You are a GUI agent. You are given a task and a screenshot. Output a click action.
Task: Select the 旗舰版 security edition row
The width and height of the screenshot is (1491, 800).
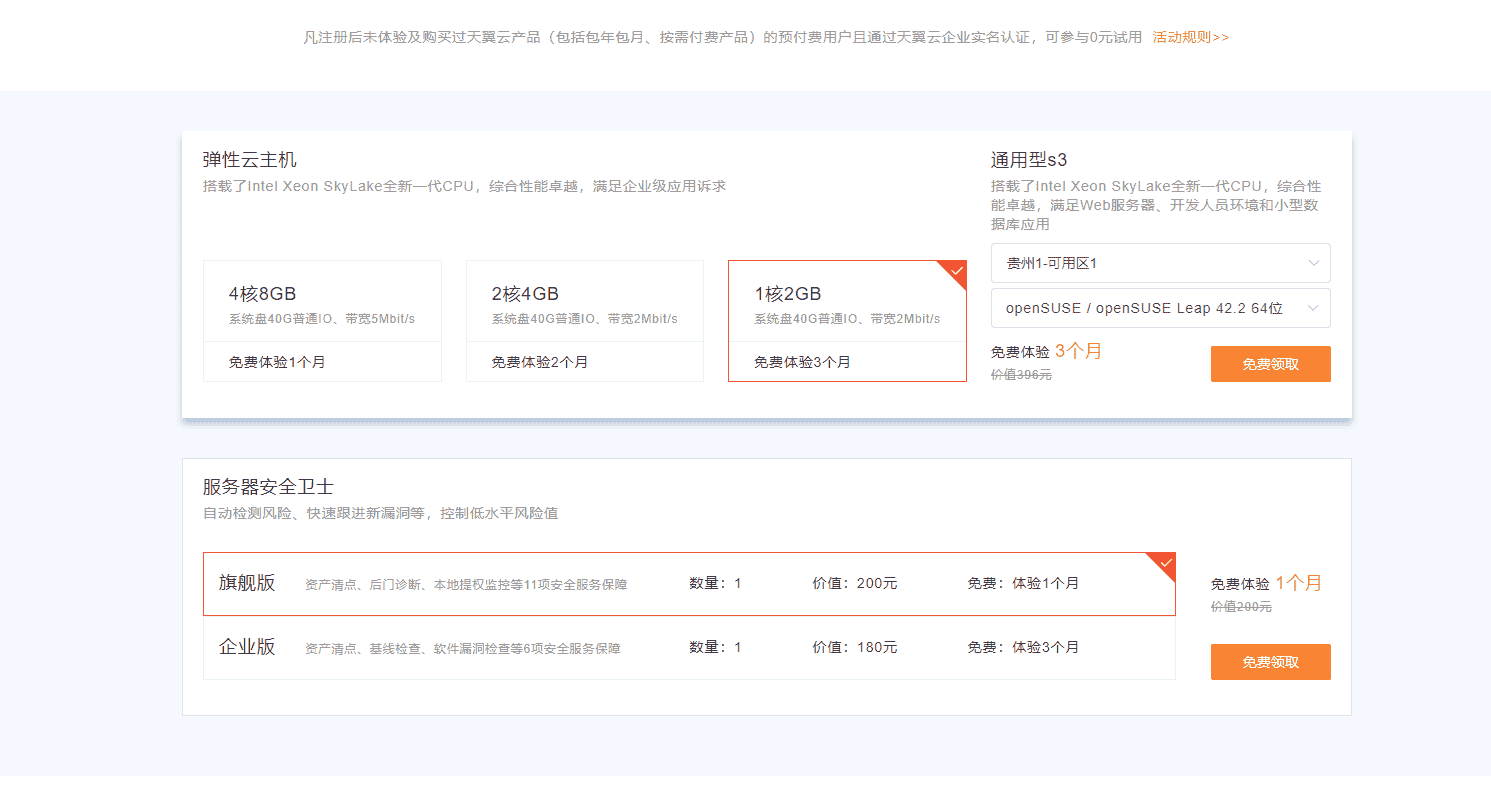click(689, 584)
